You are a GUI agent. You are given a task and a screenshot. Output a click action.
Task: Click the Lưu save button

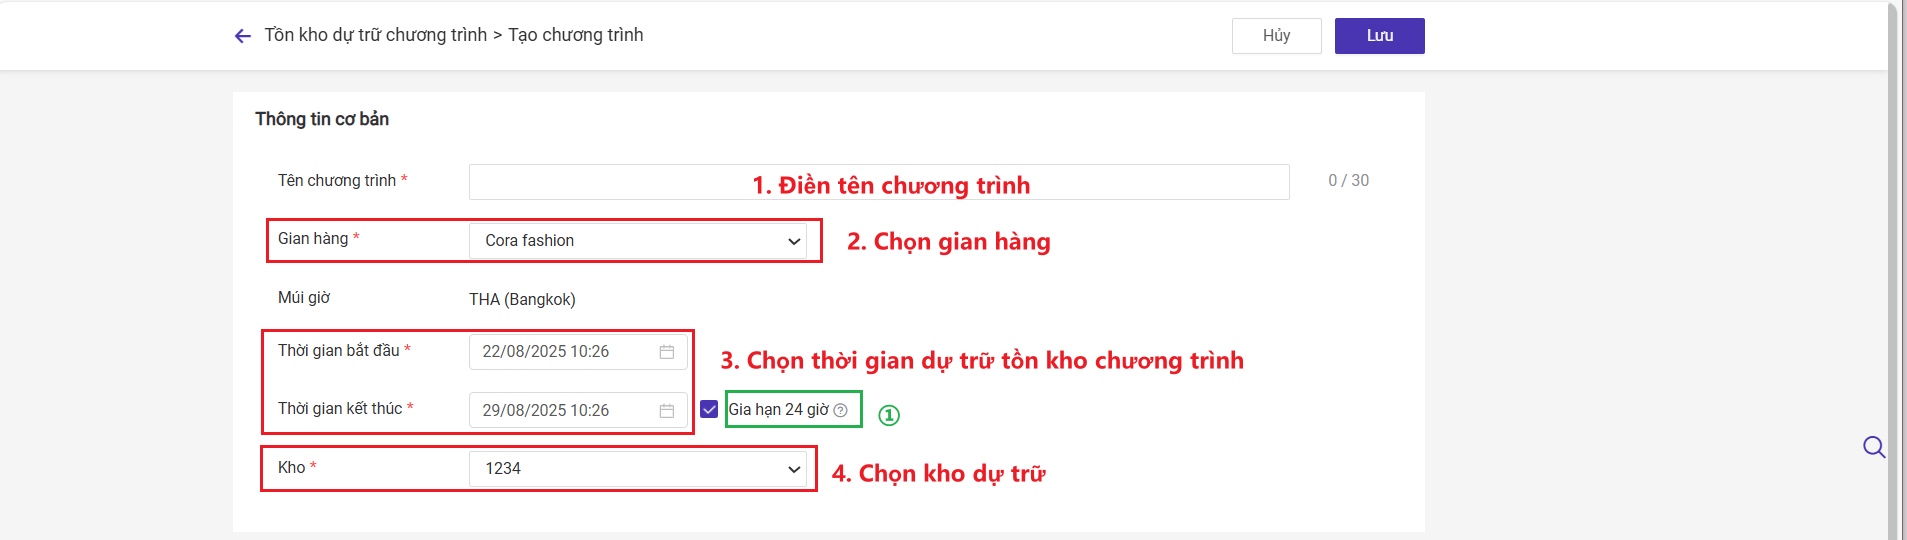pos(1380,36)
